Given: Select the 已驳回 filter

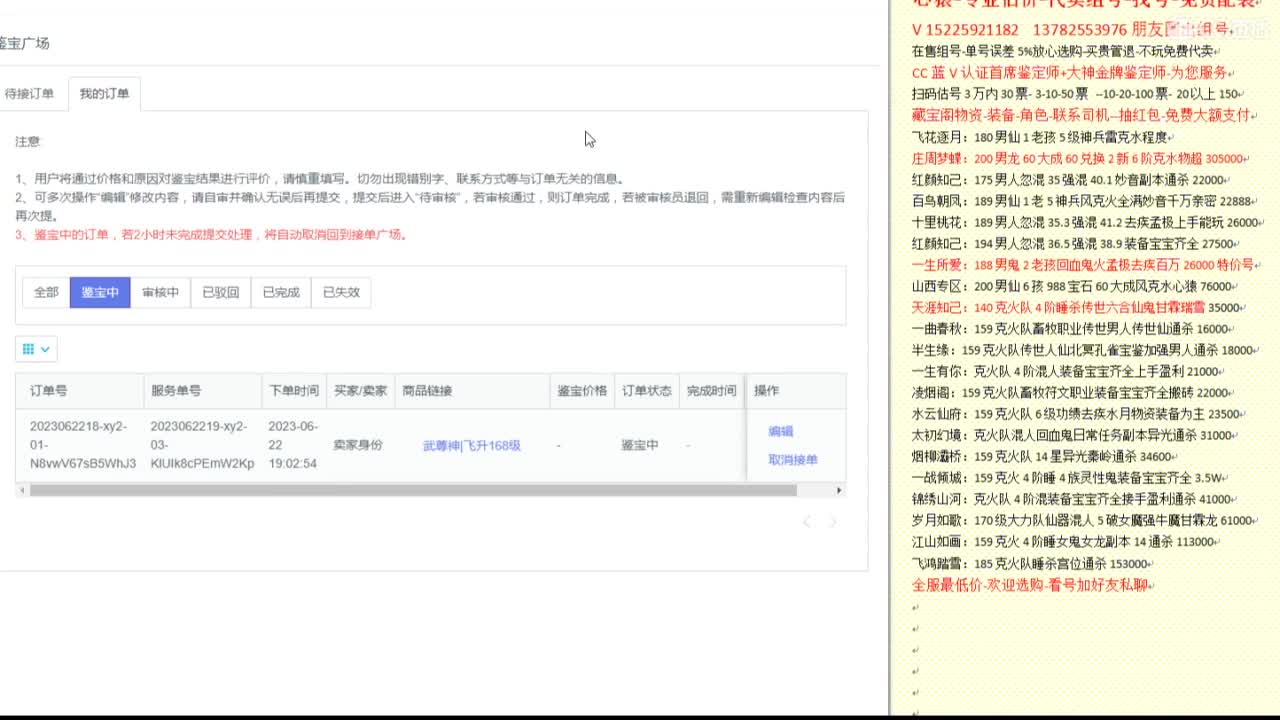Looking at the screenshot, I should tap(220, 292).
